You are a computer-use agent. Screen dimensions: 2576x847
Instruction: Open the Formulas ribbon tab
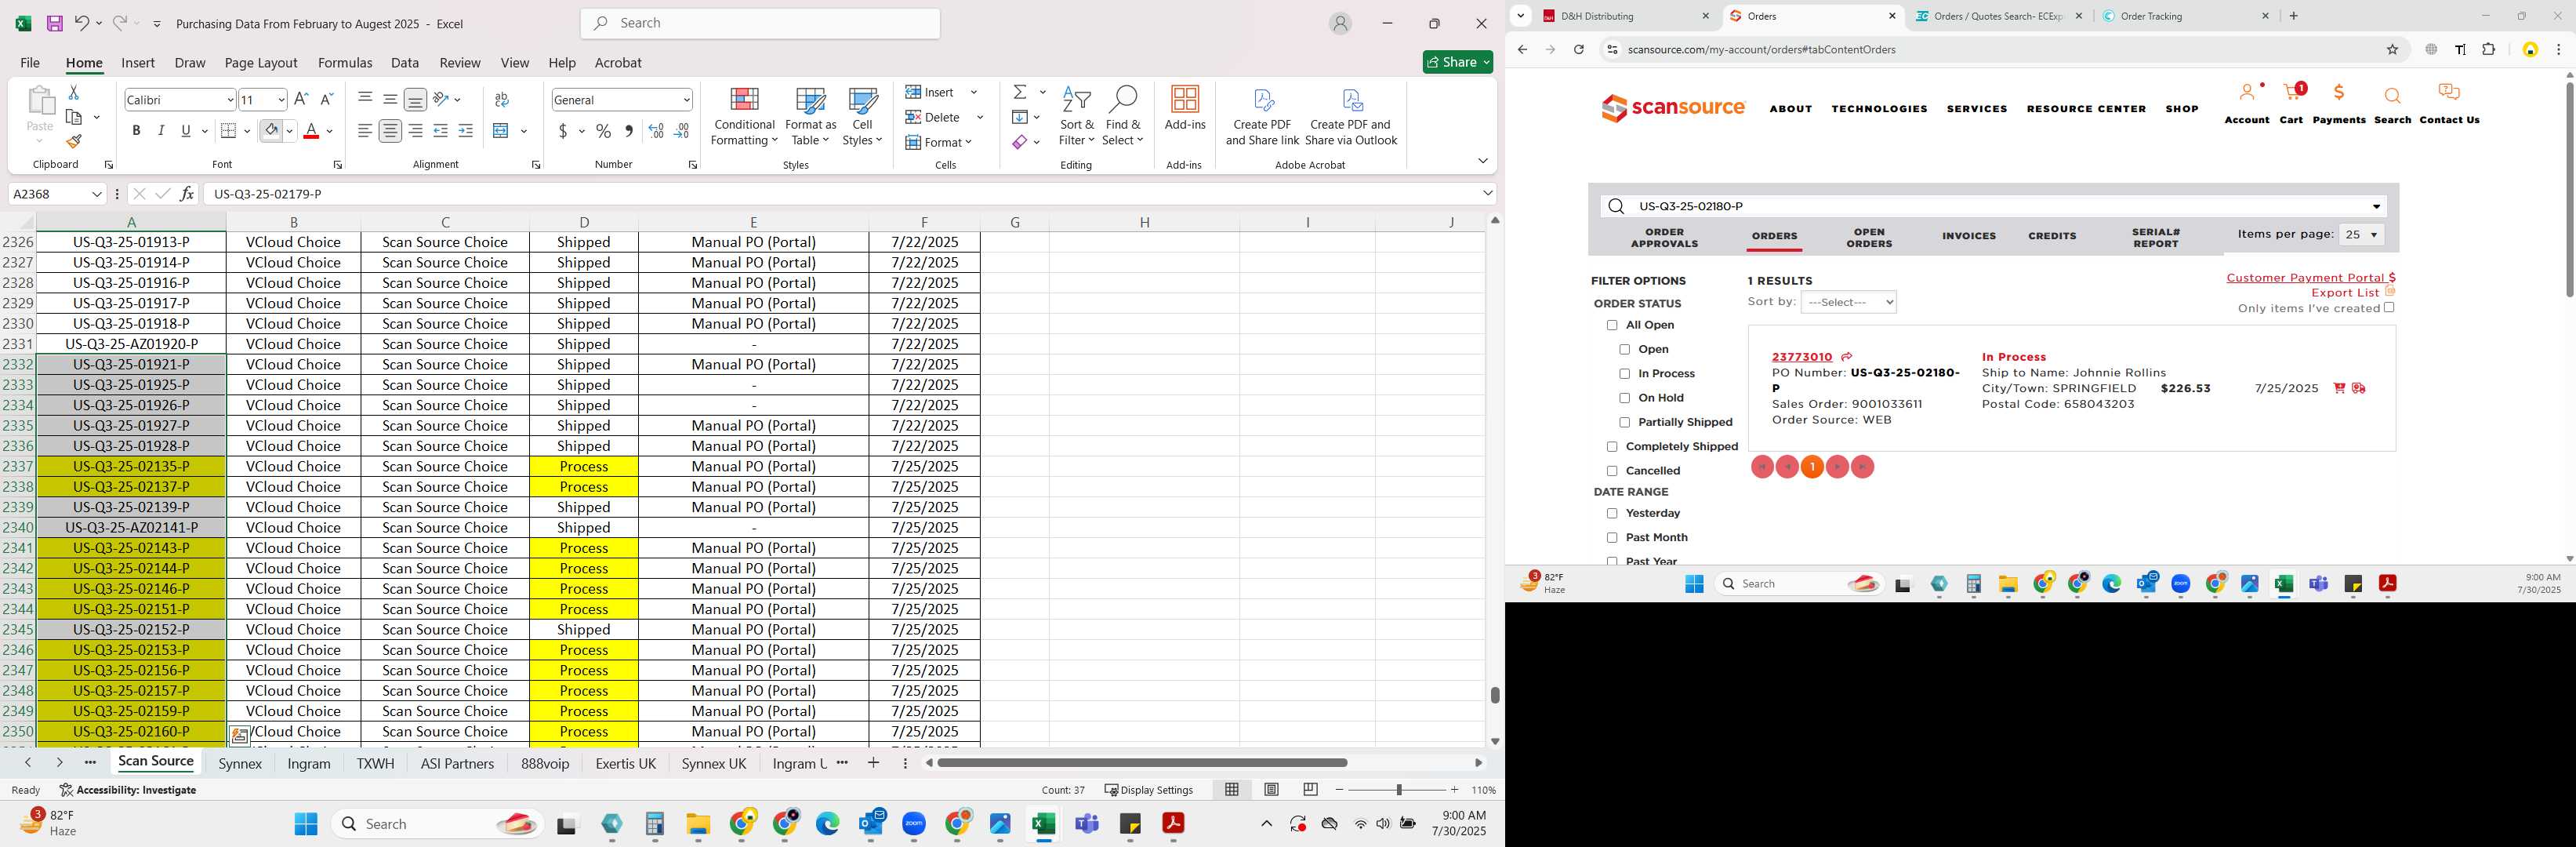click(x=345, y=62)
